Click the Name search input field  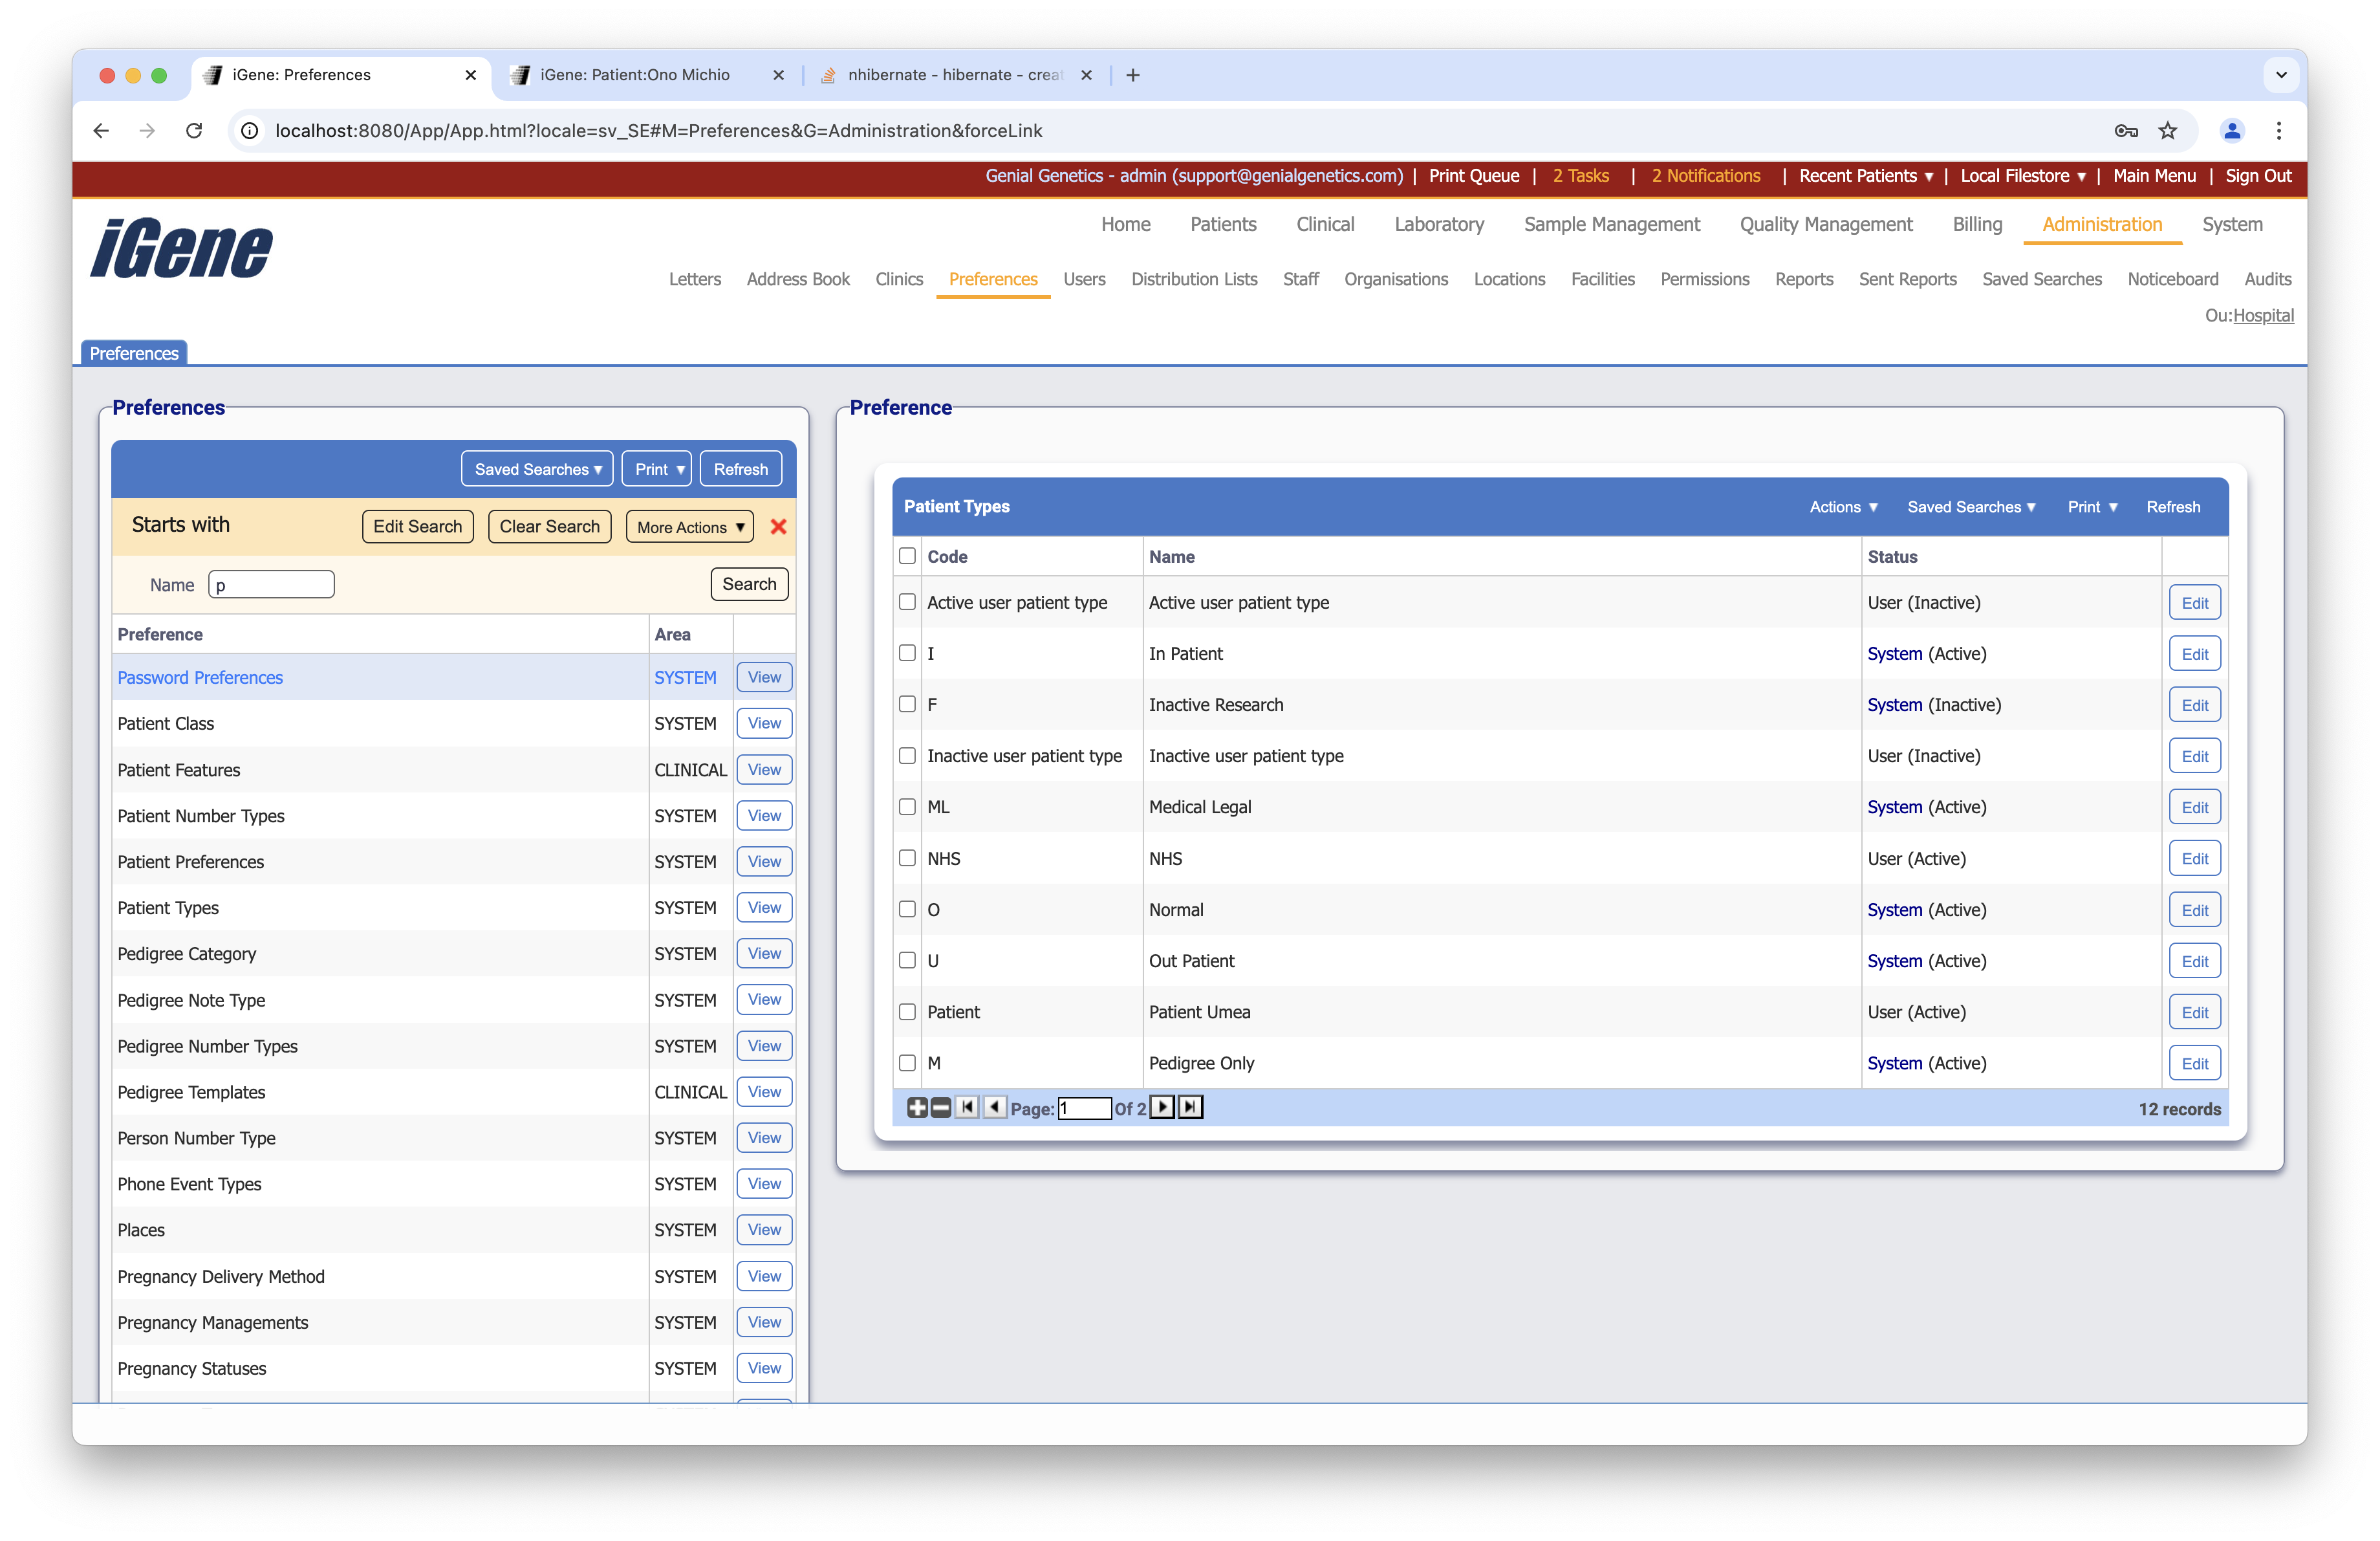coord(271,585)
